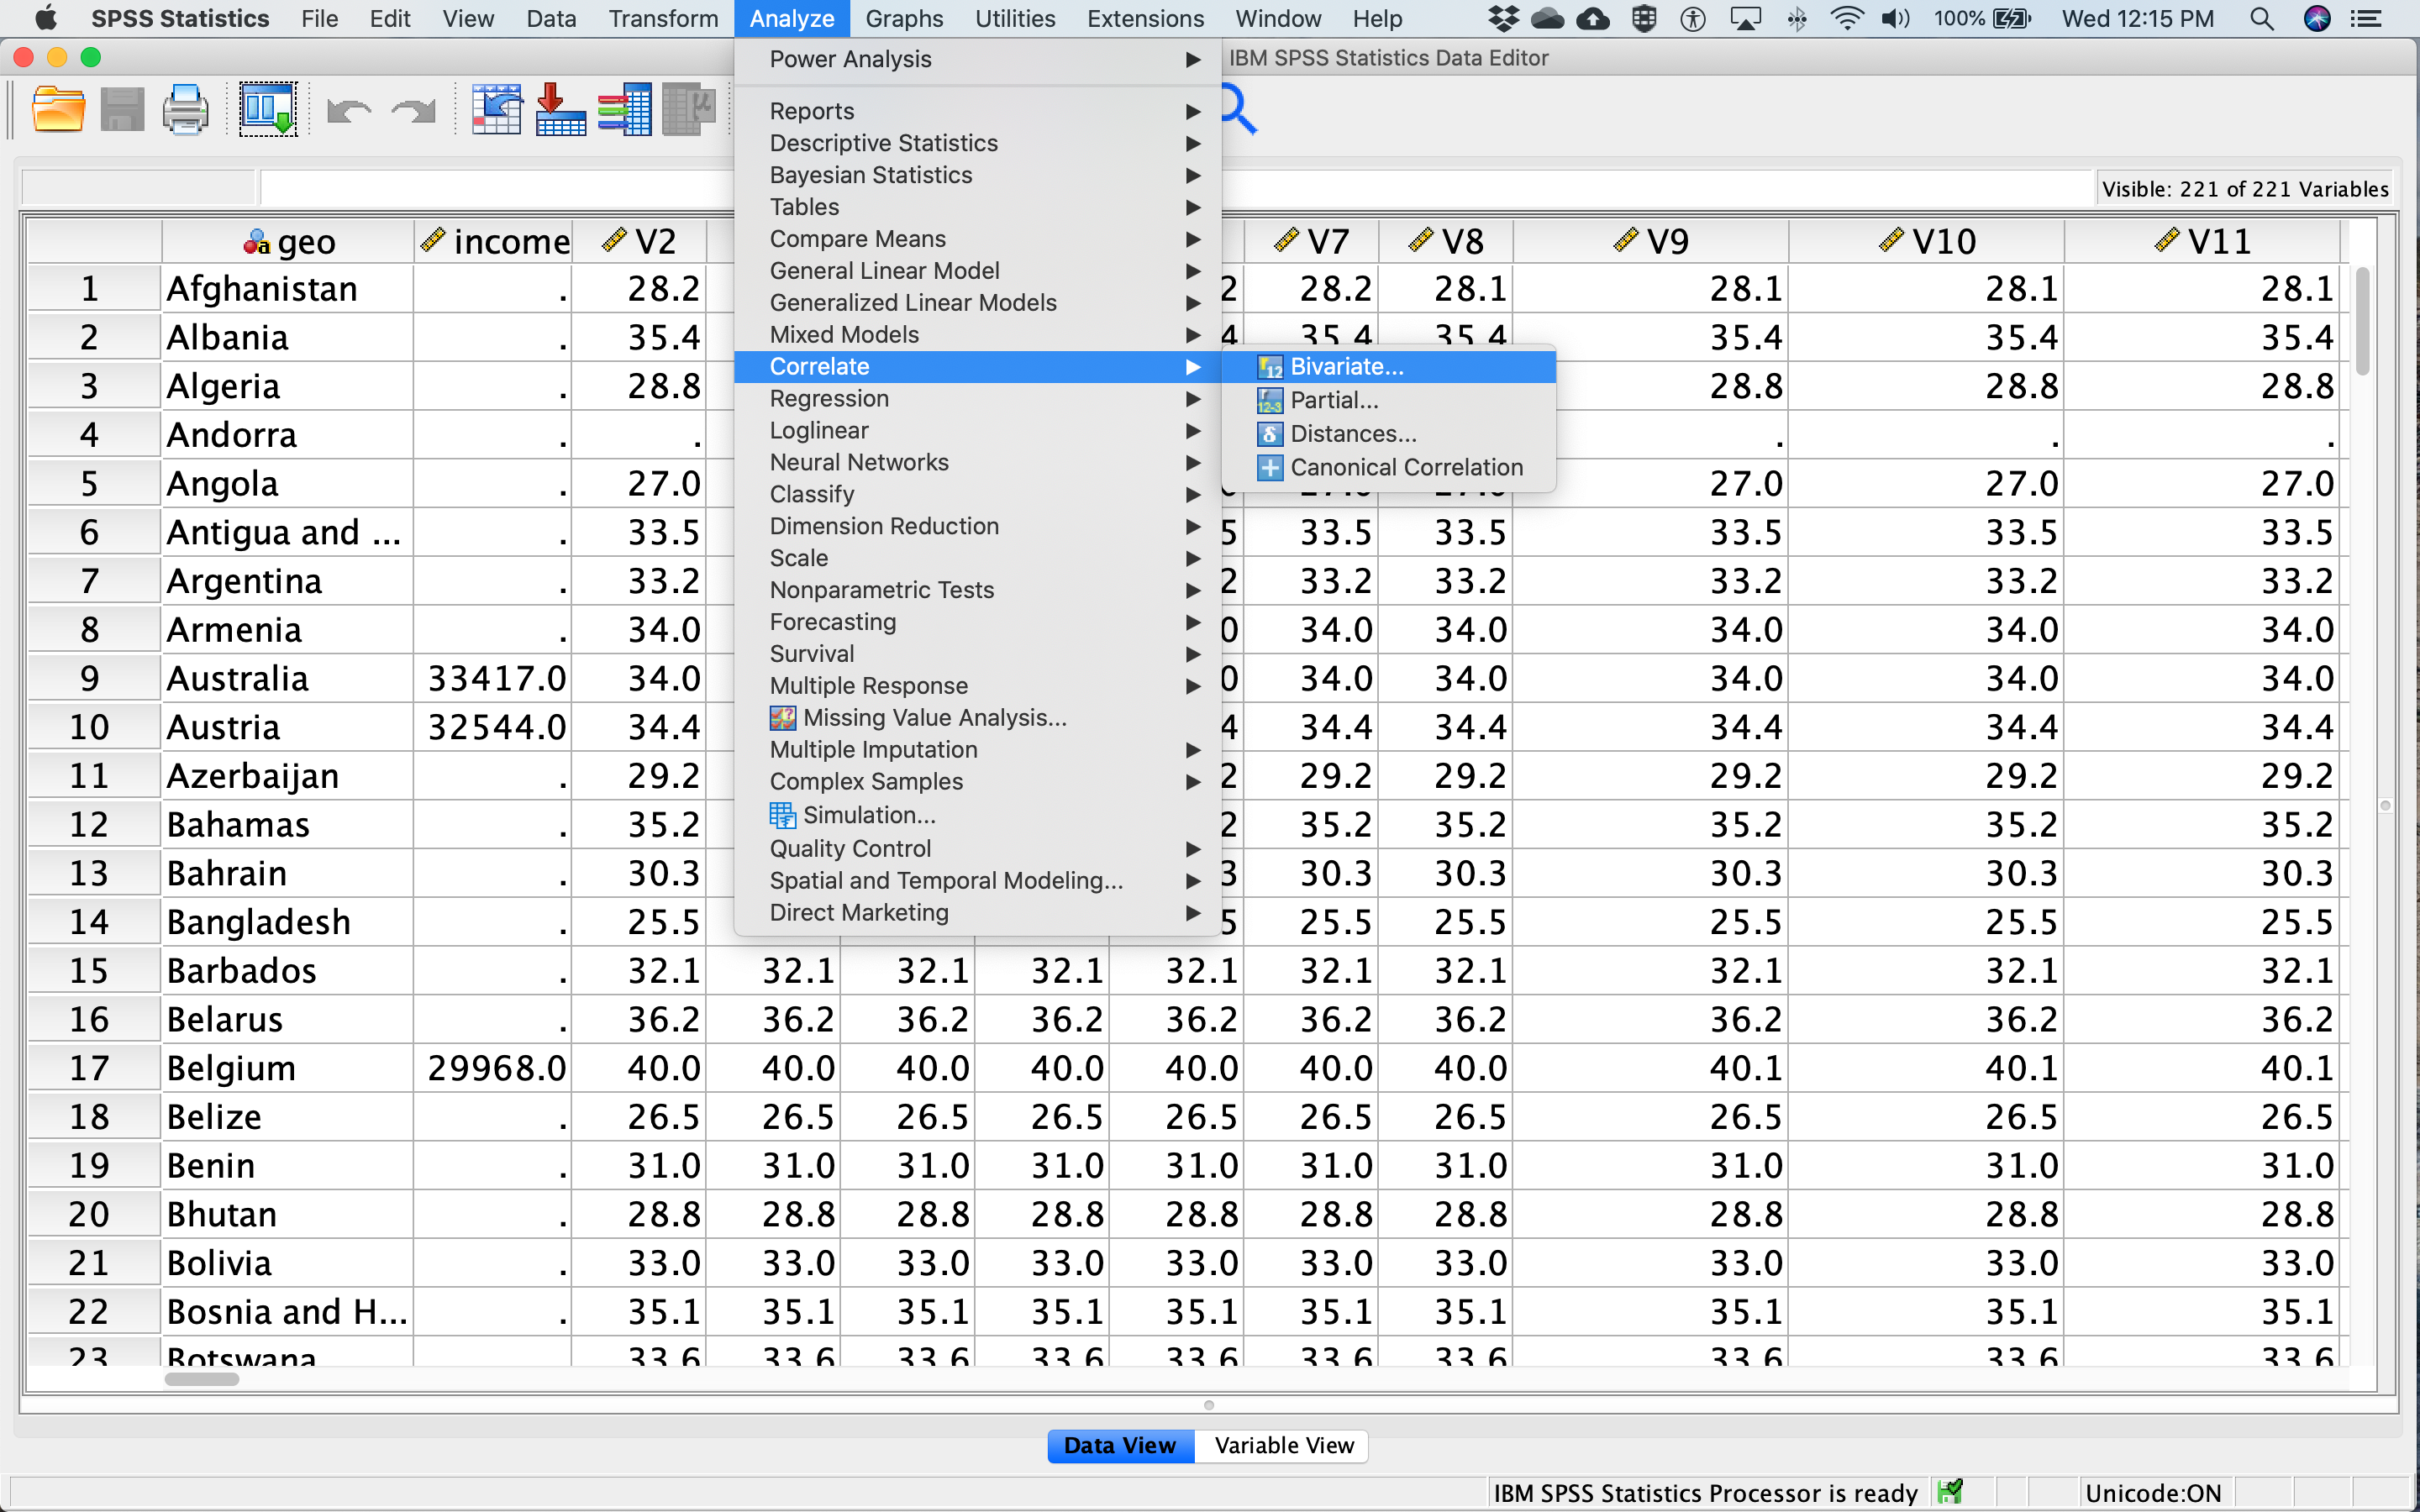The width and height of the screenshot is (2420, 1512).
Task: Open Spatial and Temporal Modeling...
Action: click(977, 881)
